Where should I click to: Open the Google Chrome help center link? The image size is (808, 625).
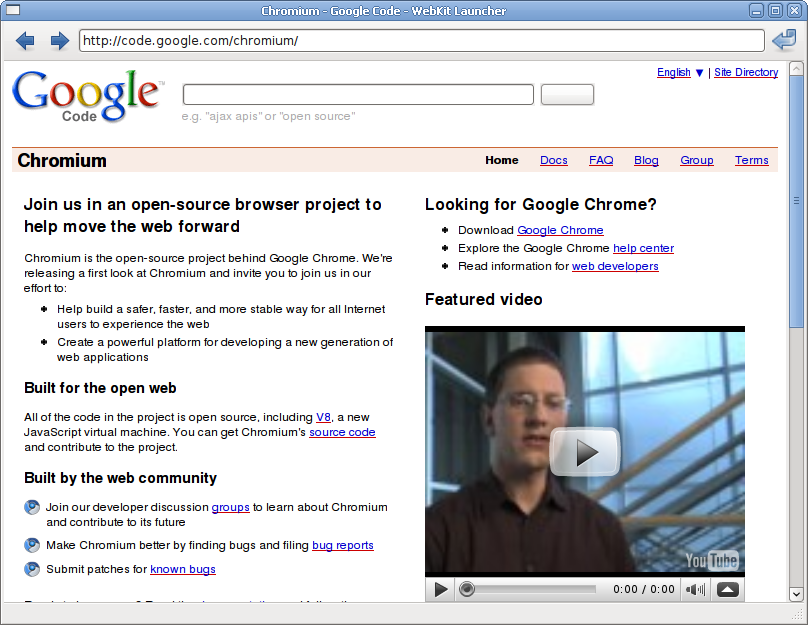(x=643, y=248)
